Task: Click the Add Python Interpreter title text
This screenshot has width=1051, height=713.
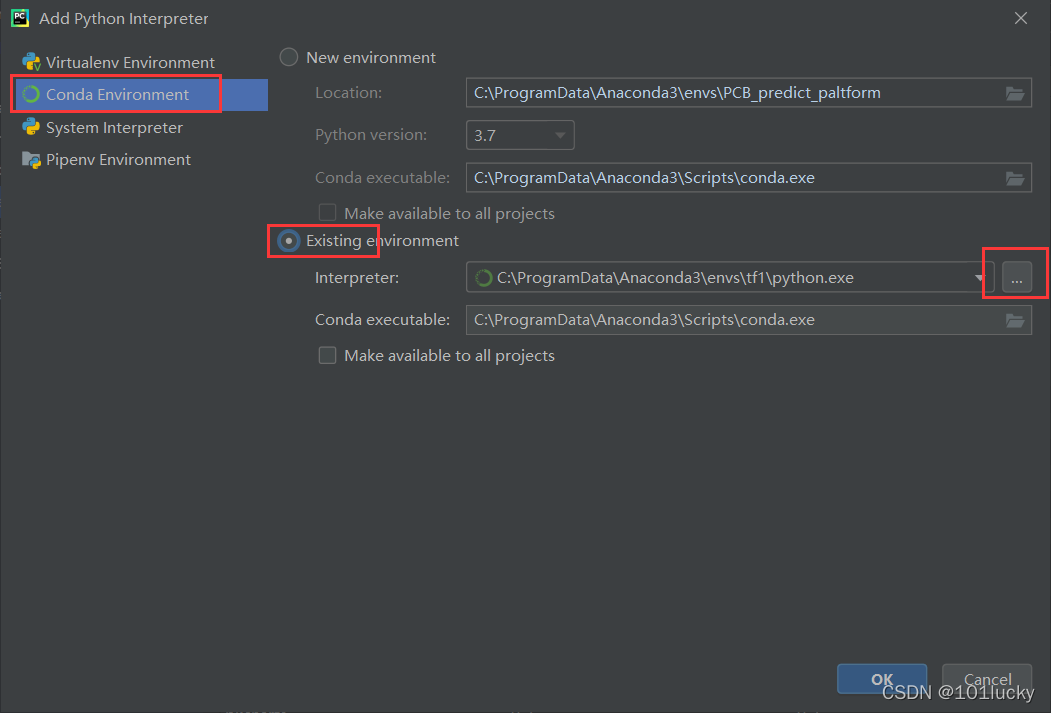Action: point(124,19)
